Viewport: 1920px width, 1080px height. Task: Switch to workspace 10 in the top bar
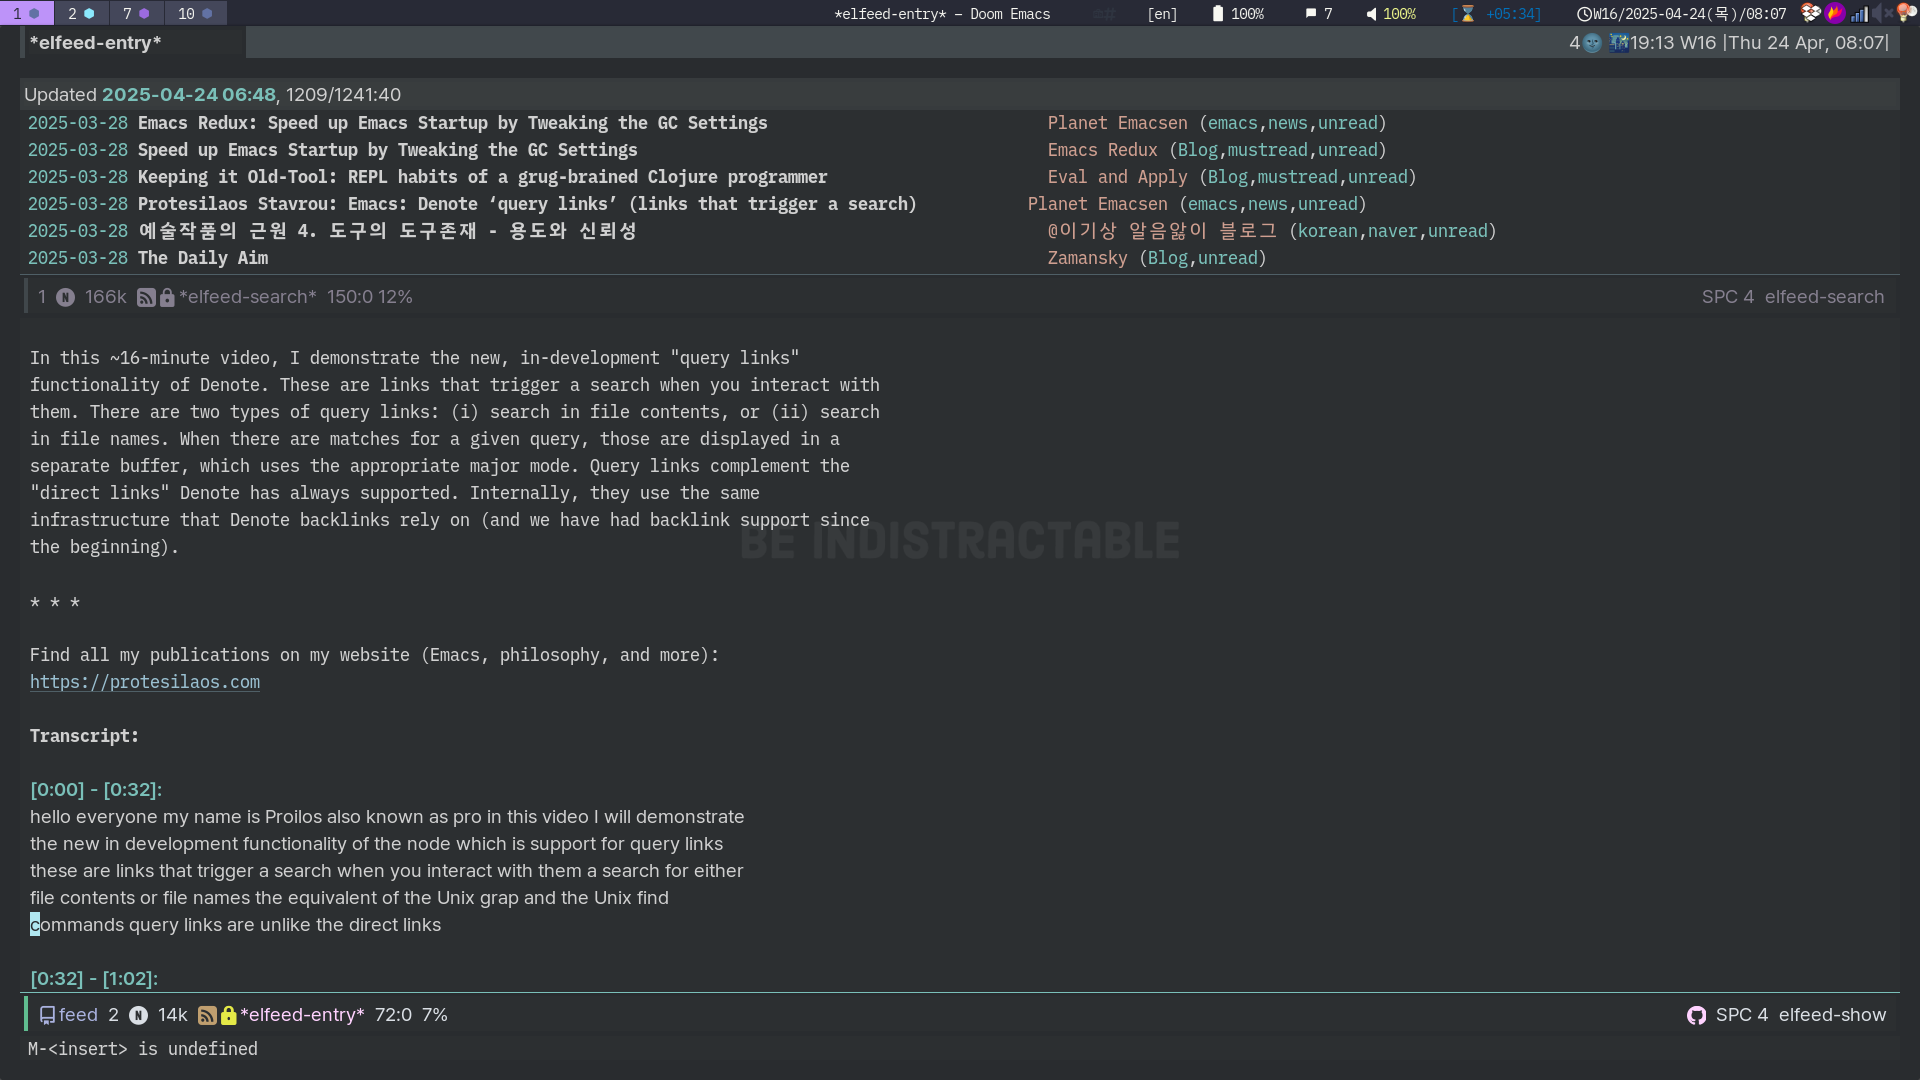point(195,13)
